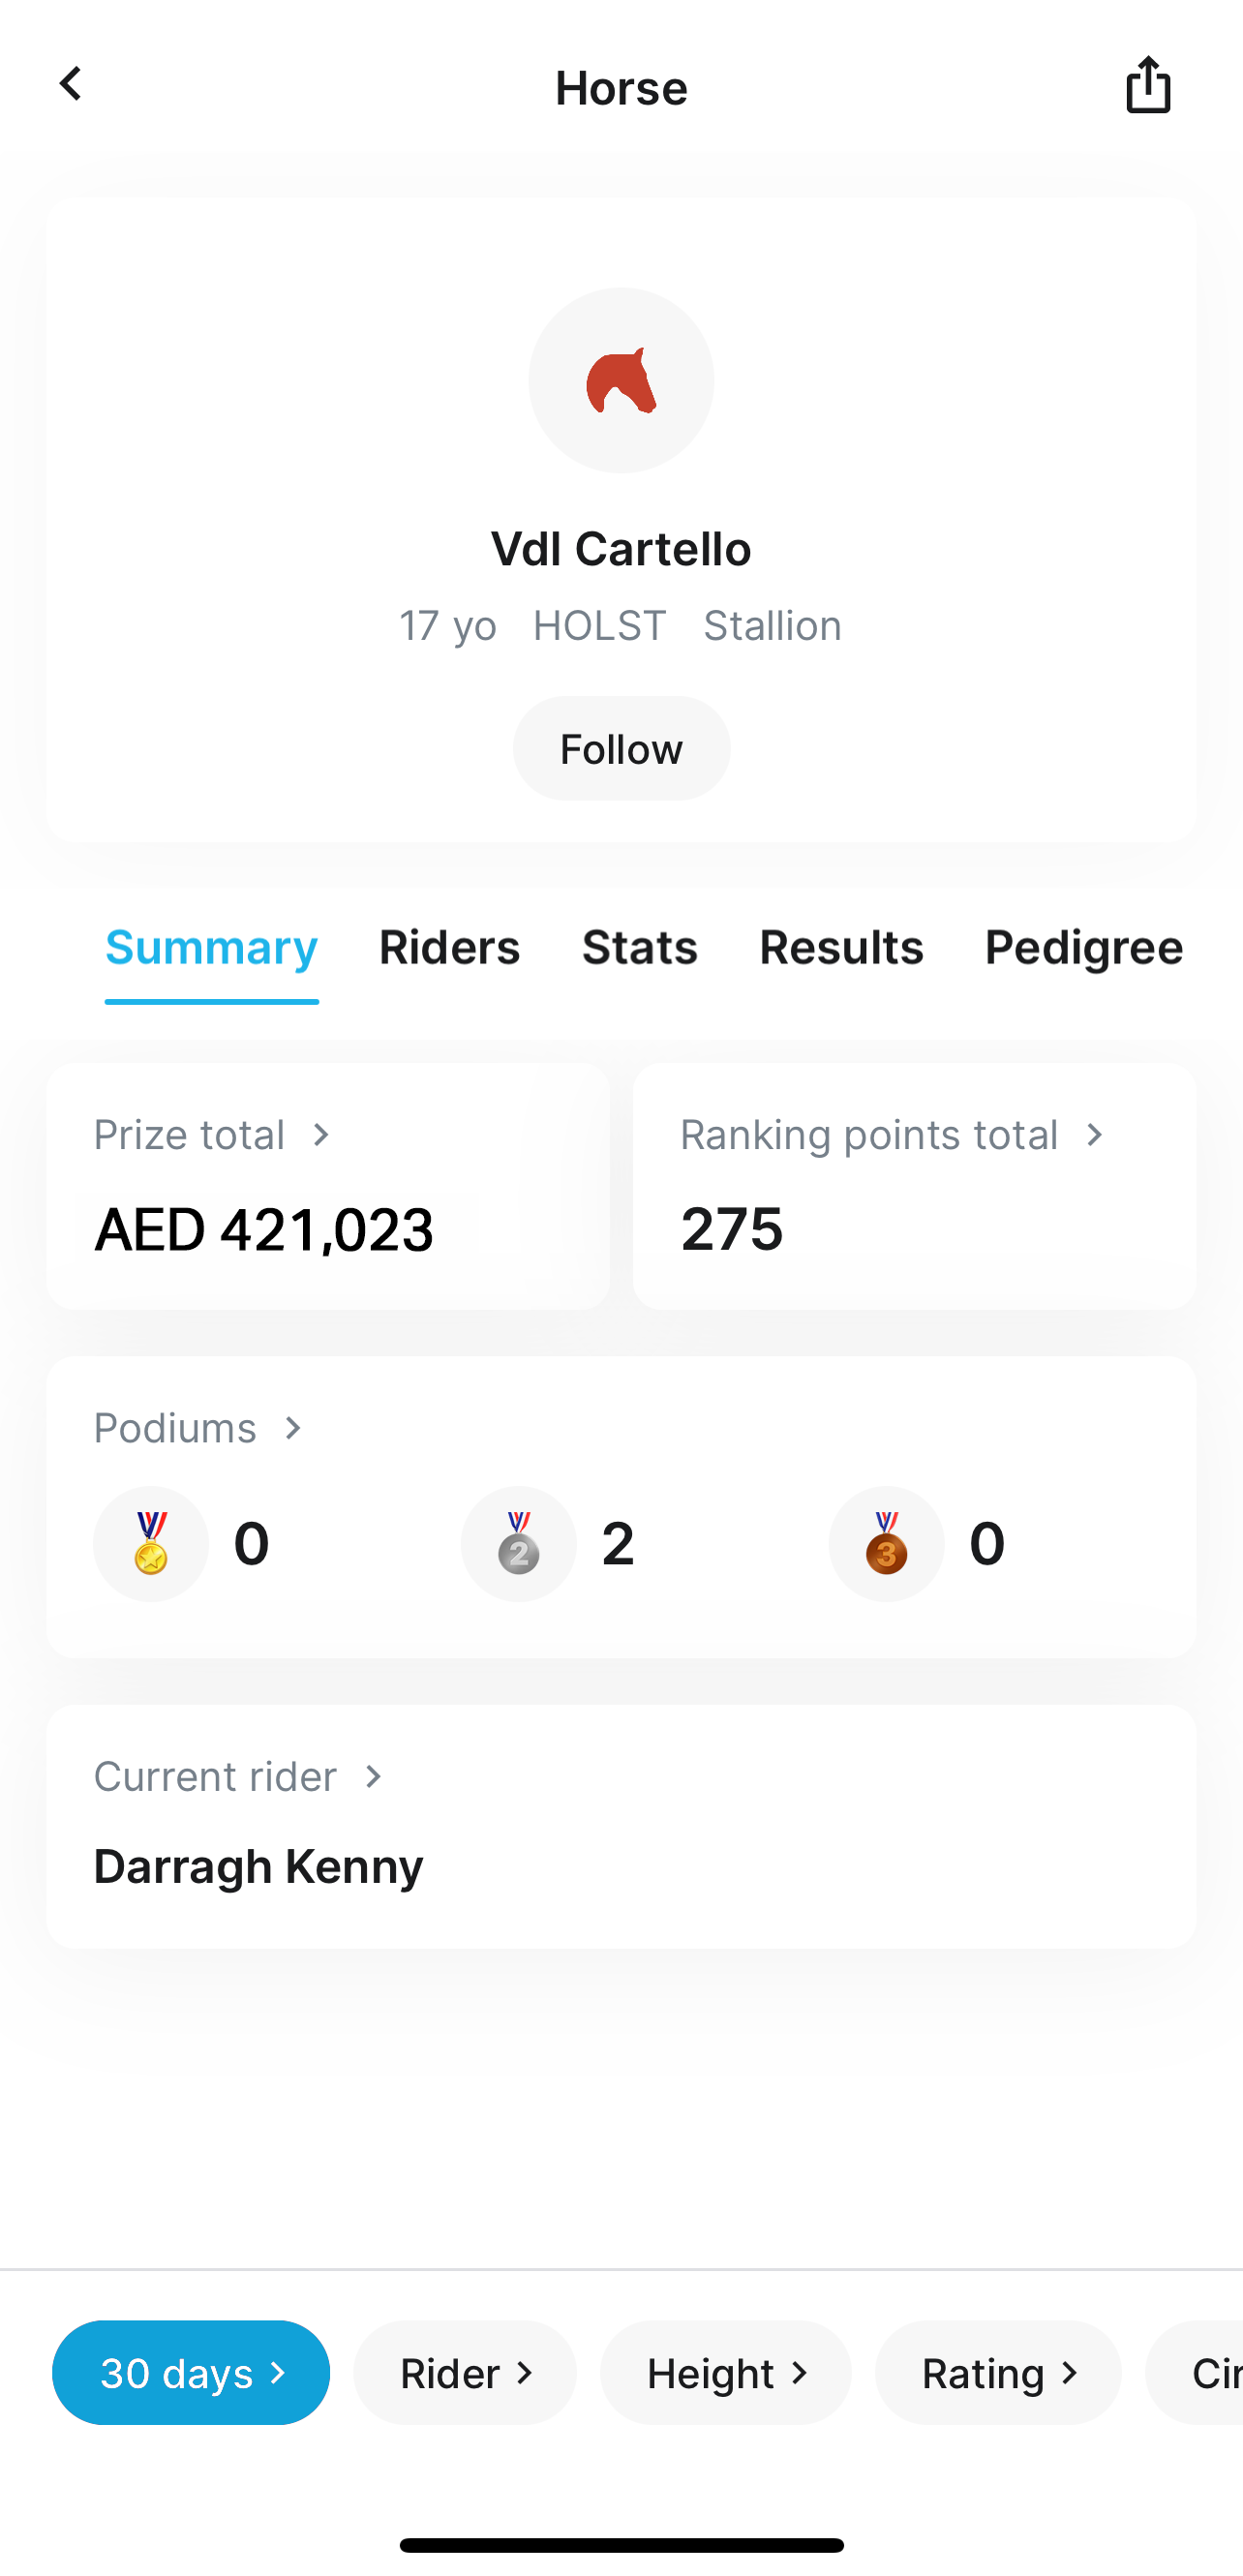Tap the red horse avatar

[x=621, y=380]
